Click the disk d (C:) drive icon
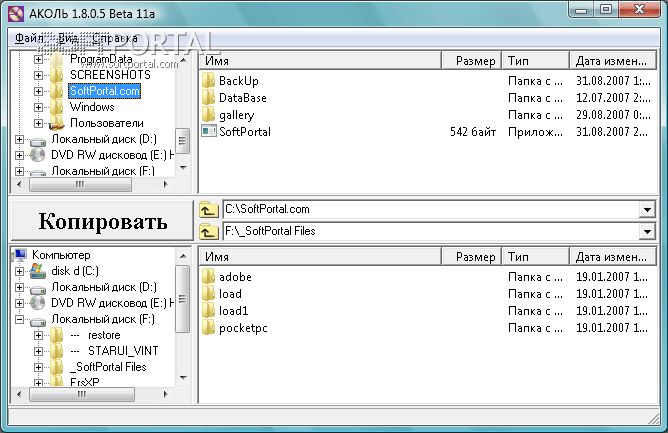 pos(38,271)
